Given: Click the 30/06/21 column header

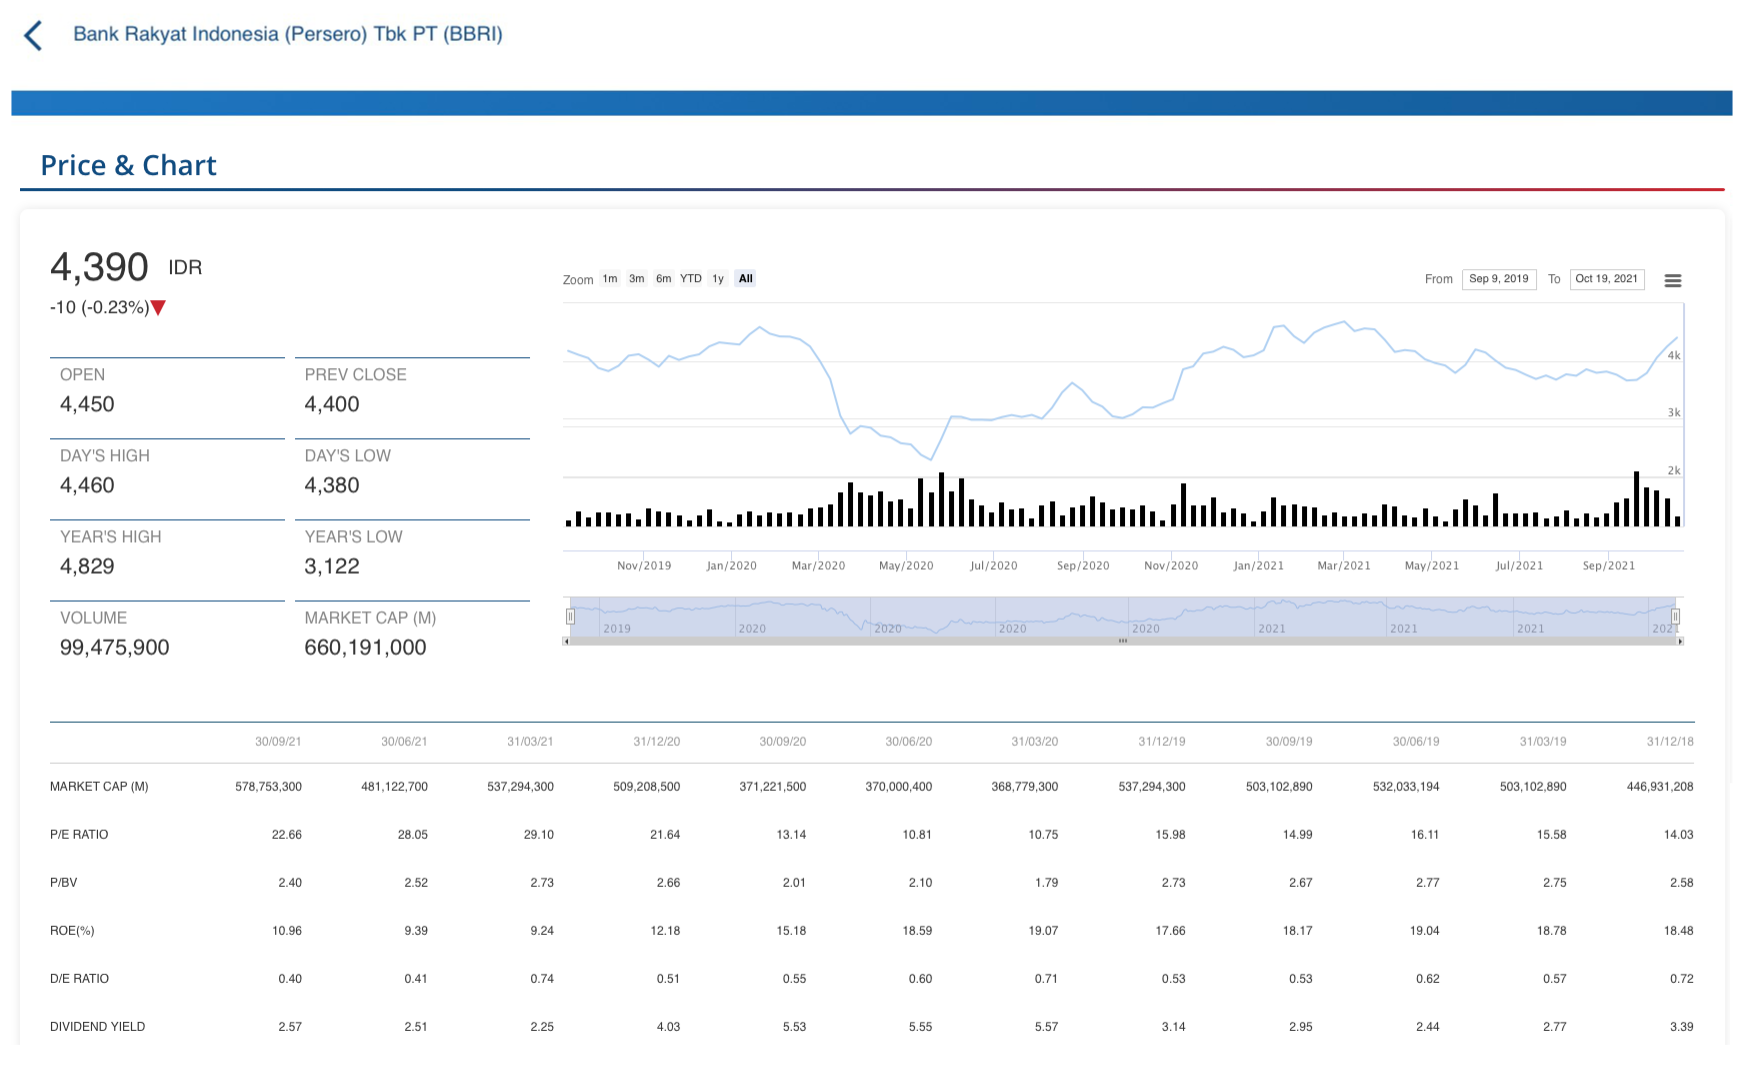Looking at the screenshot, I should (x=404, y=742).
